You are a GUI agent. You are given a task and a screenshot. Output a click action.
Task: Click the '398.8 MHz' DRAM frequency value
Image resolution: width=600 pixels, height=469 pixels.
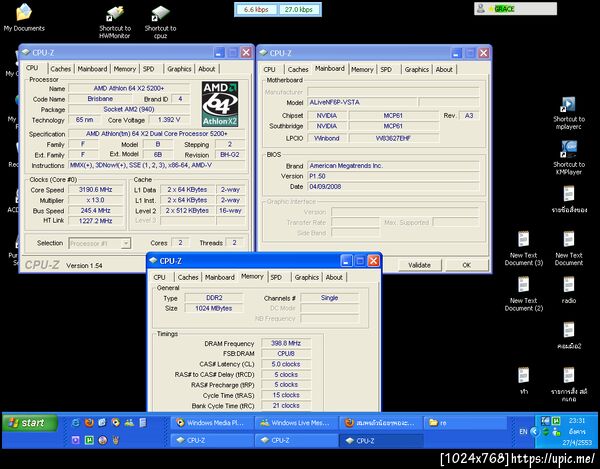pos(286,343)
